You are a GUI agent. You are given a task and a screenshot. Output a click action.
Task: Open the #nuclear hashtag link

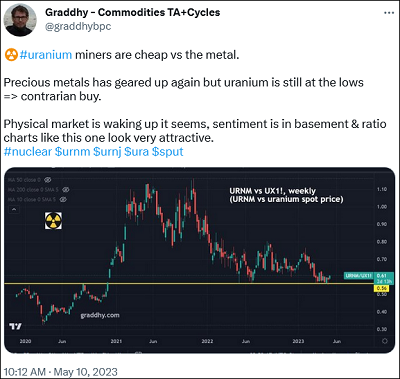click(28, 151)
